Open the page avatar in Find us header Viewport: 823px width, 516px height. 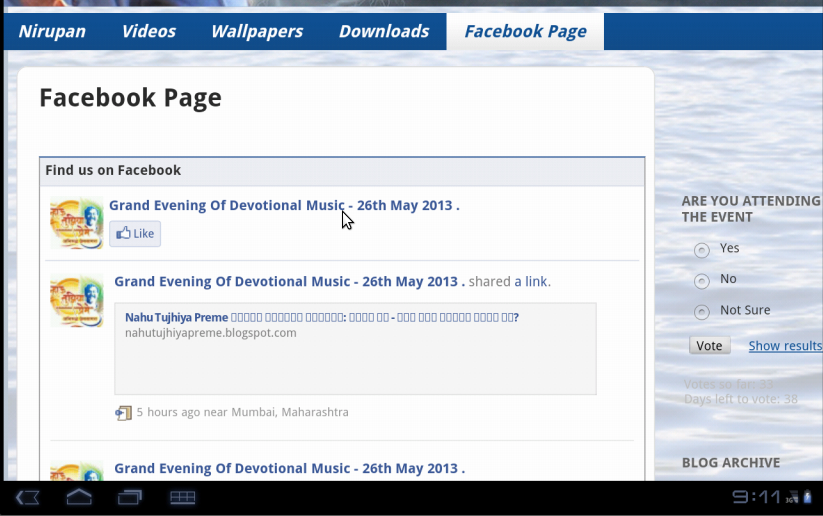tap(77, 223)
